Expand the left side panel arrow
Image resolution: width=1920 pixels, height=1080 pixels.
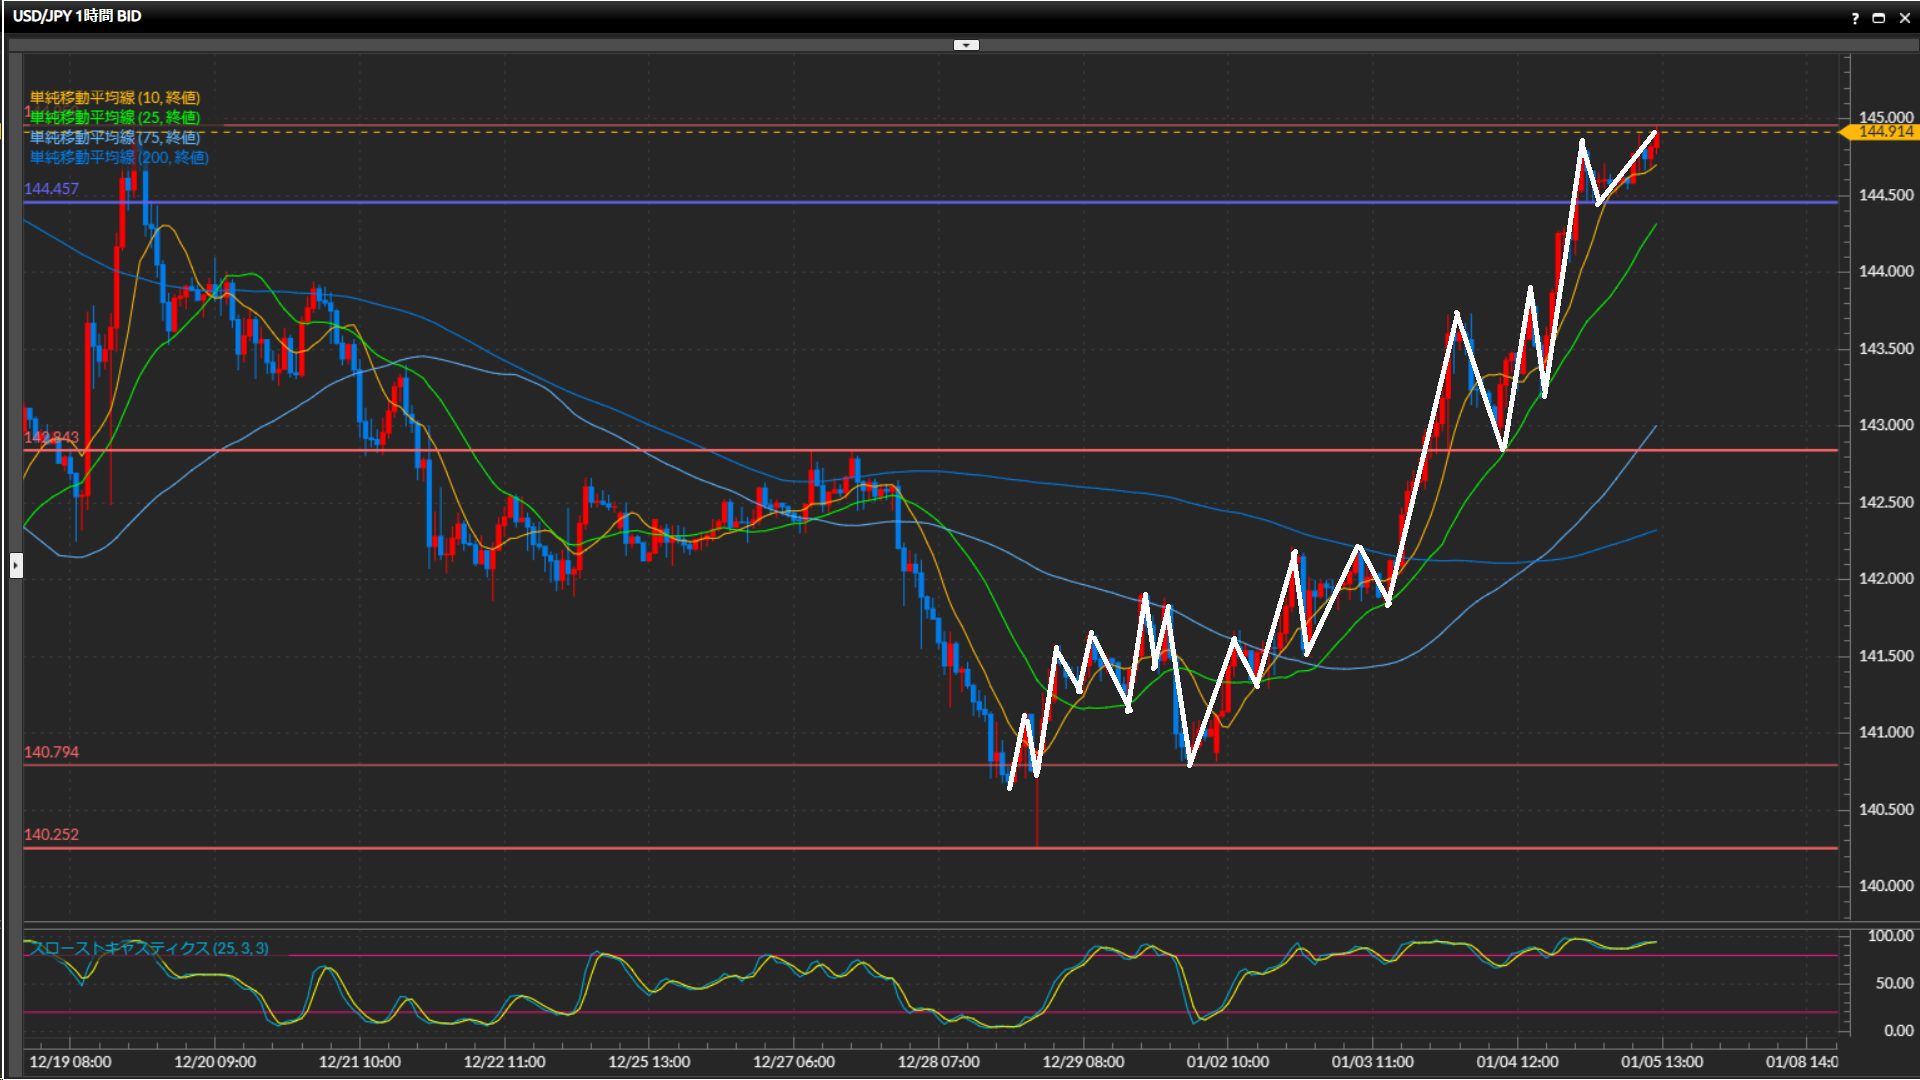[16, 566]
